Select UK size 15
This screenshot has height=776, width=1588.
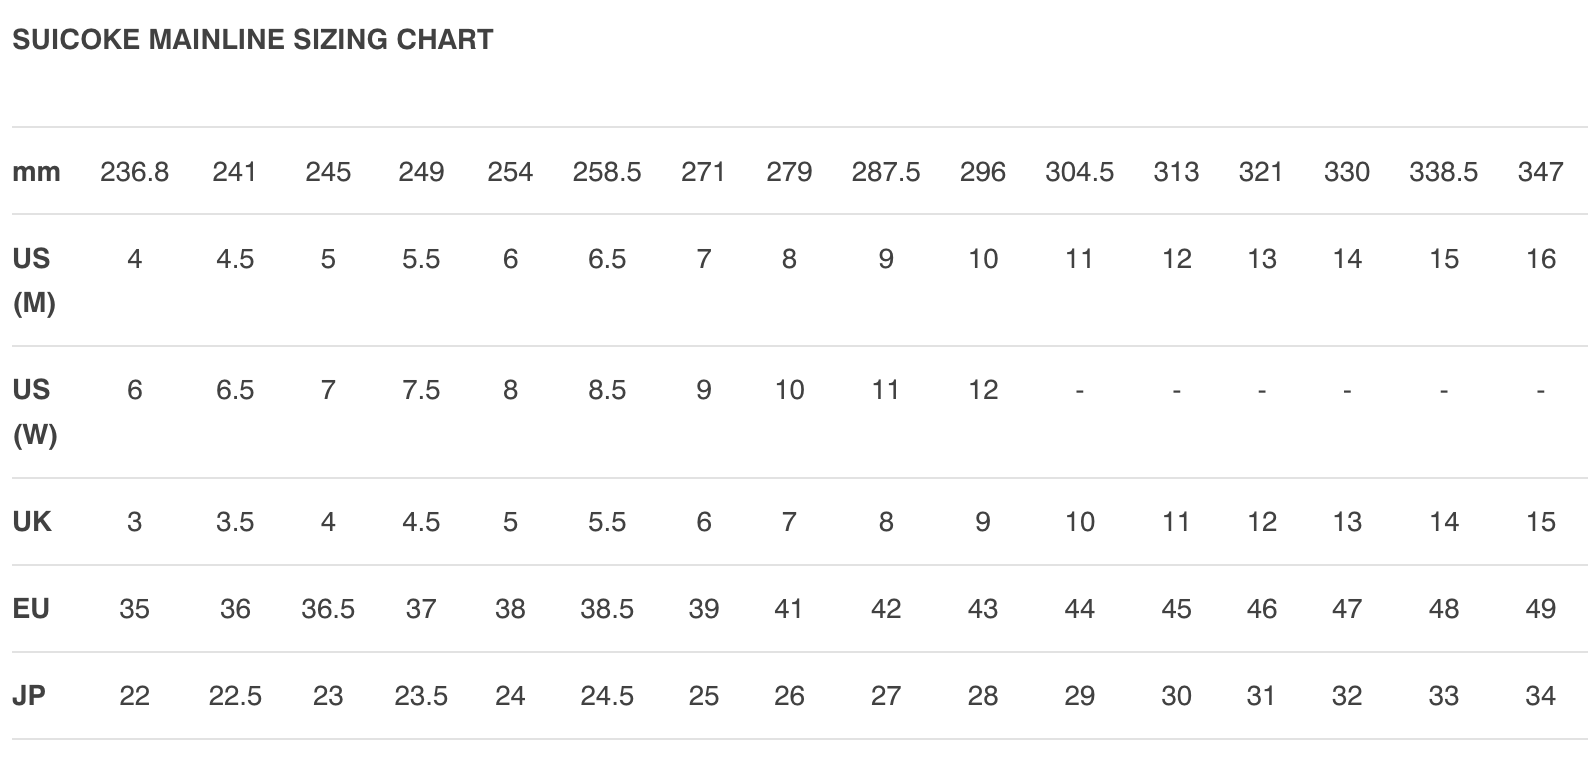[x=1541, y=522]
